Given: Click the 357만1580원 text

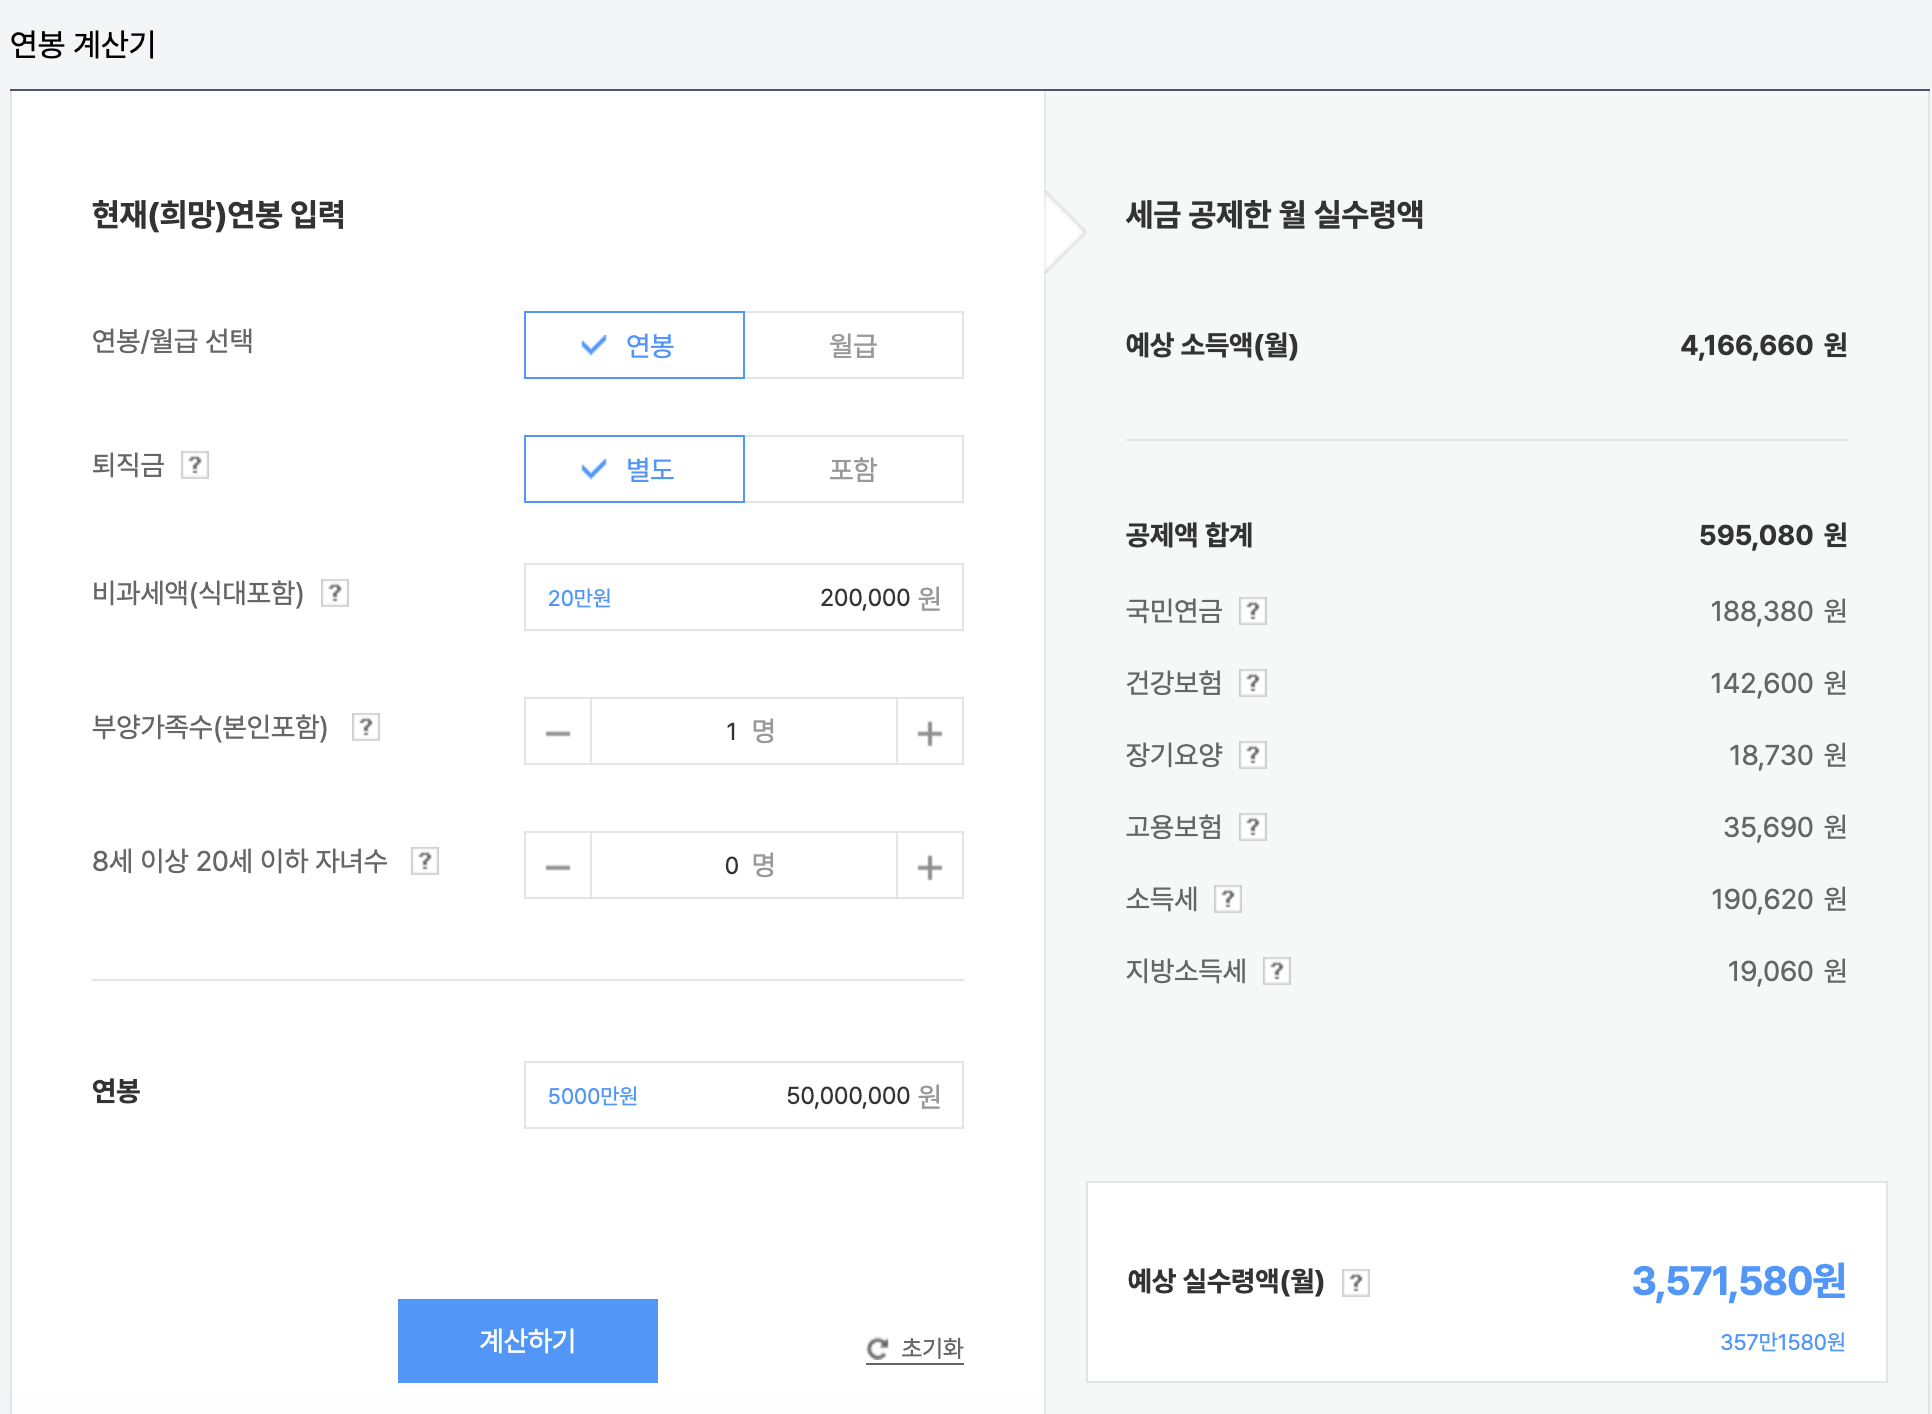Looking at the screenshot, I should (x=1783, y=1342).
